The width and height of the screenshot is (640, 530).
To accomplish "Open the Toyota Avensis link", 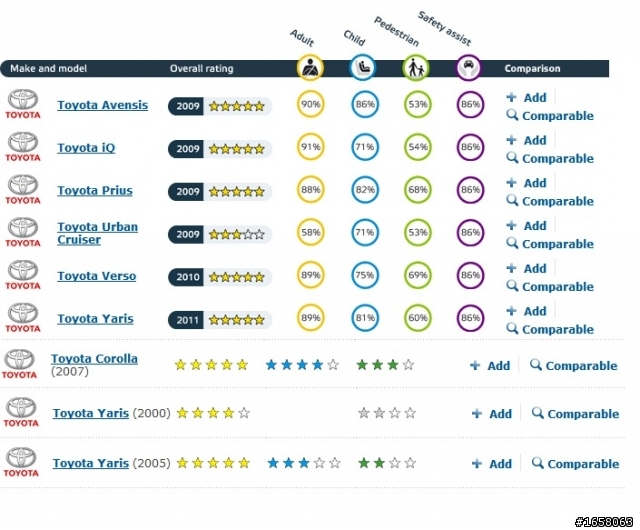I will (x=102, y=105).
